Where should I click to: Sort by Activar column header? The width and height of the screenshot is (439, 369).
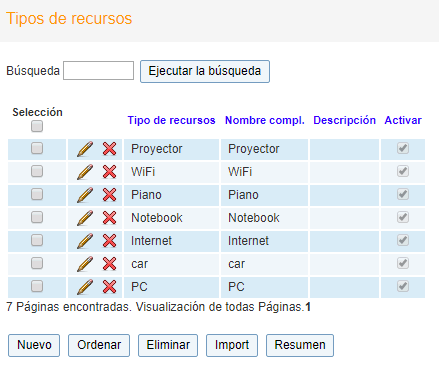tap(403, 120)
